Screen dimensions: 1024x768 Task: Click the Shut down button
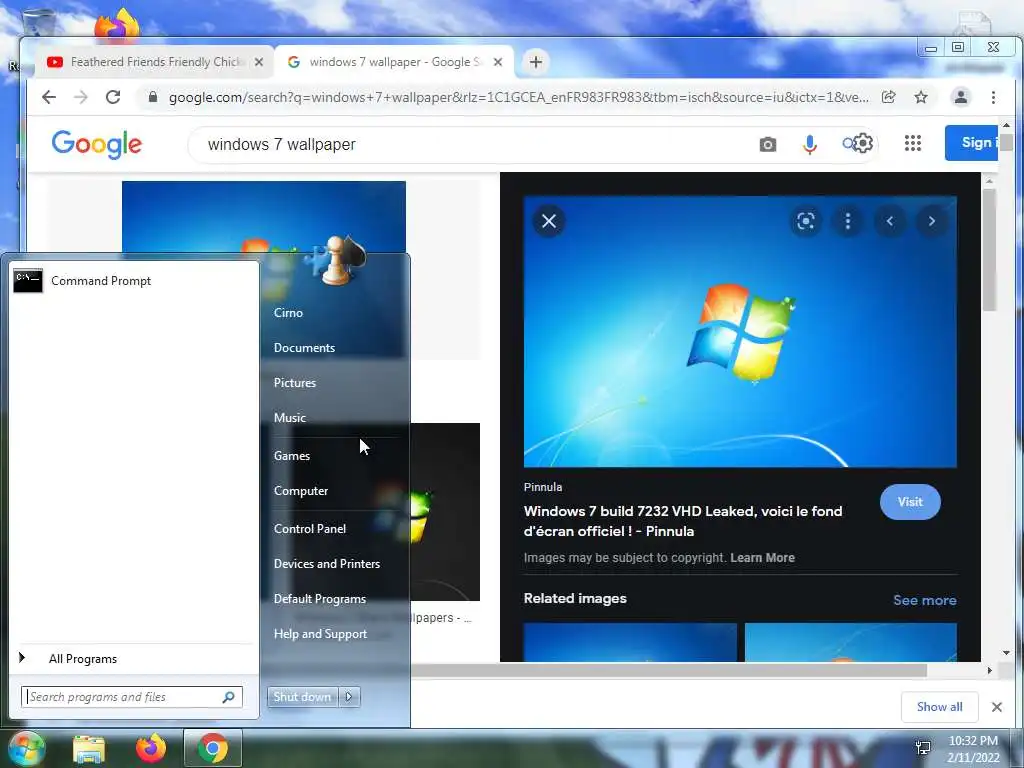(x=302, y=697)
